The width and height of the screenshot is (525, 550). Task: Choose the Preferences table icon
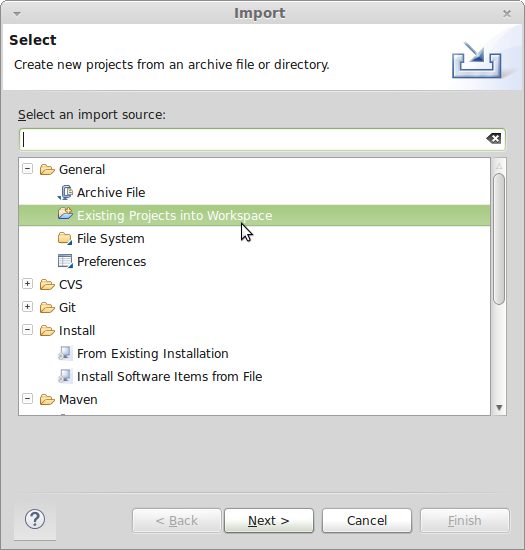65,261
